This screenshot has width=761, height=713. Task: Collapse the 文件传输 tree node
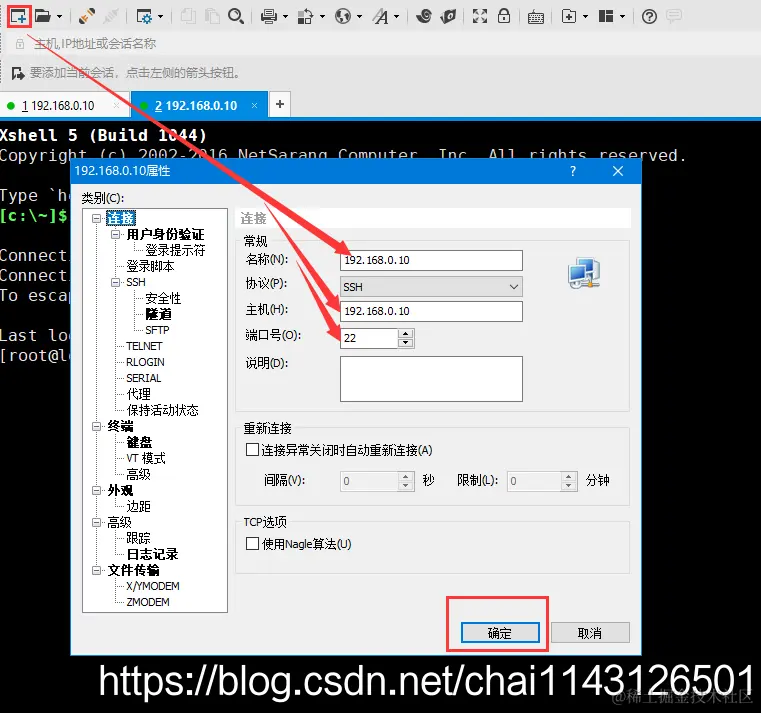(97, 570)
